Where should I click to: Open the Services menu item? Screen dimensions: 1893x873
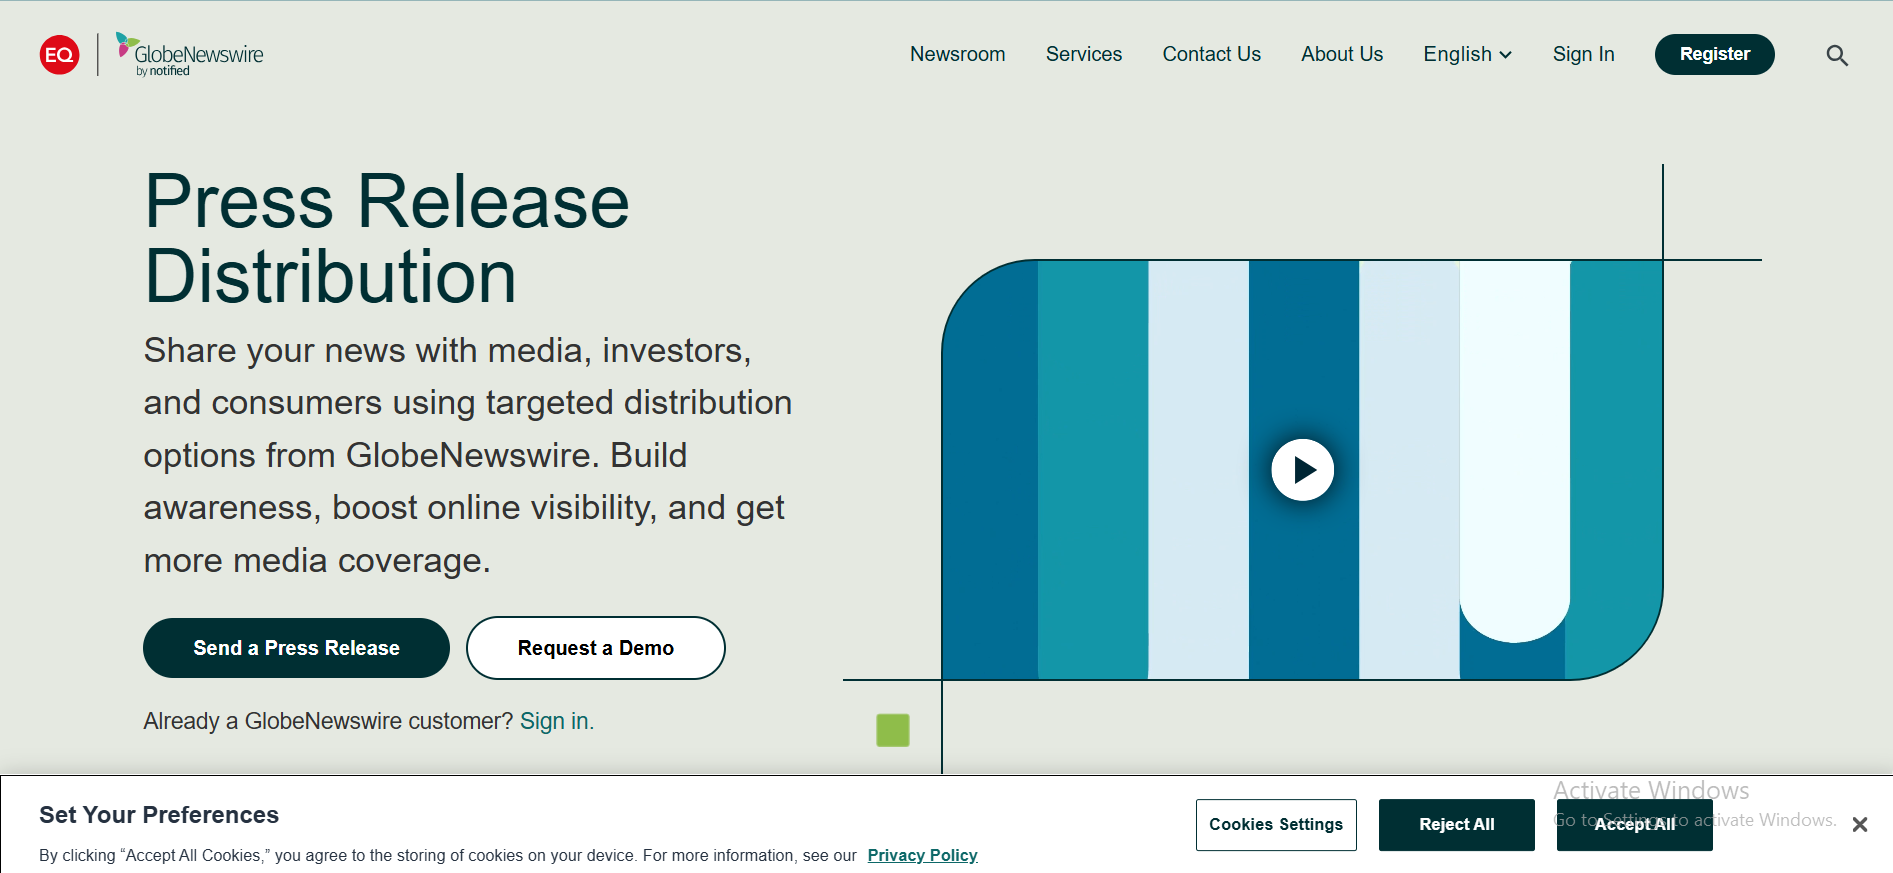click(1083, 55)
